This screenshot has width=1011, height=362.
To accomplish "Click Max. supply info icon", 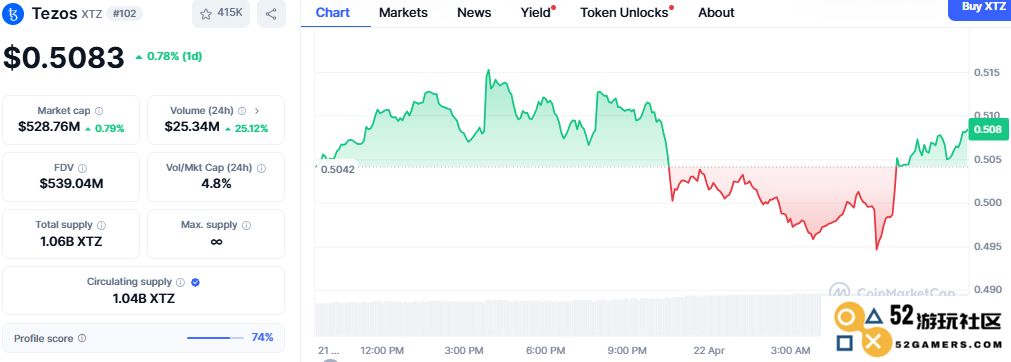I will [246, 225].
